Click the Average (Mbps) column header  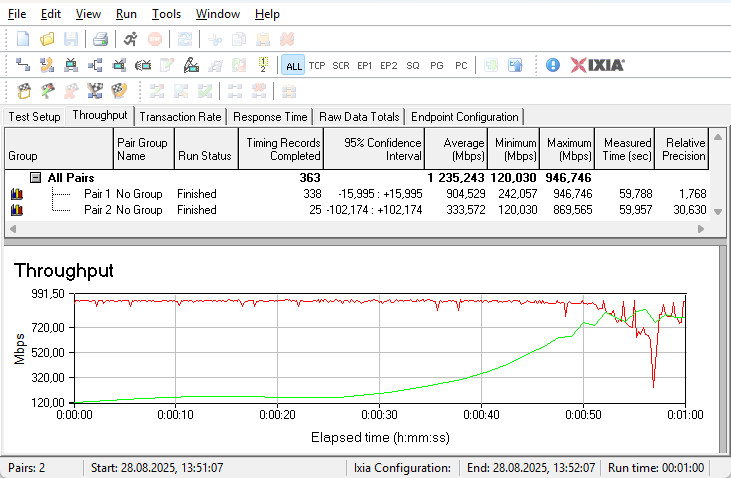(x=456, y=149)
